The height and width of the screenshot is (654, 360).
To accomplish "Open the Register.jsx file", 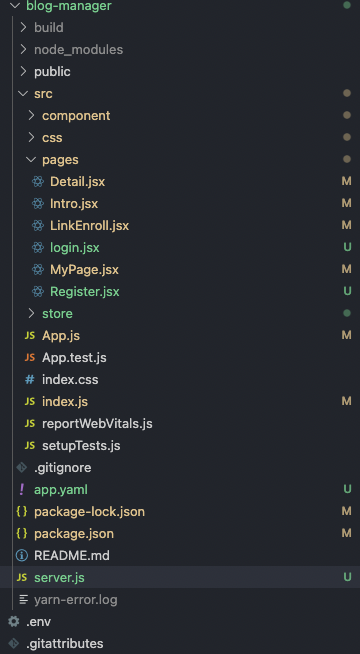I will [x=85, y=292].
